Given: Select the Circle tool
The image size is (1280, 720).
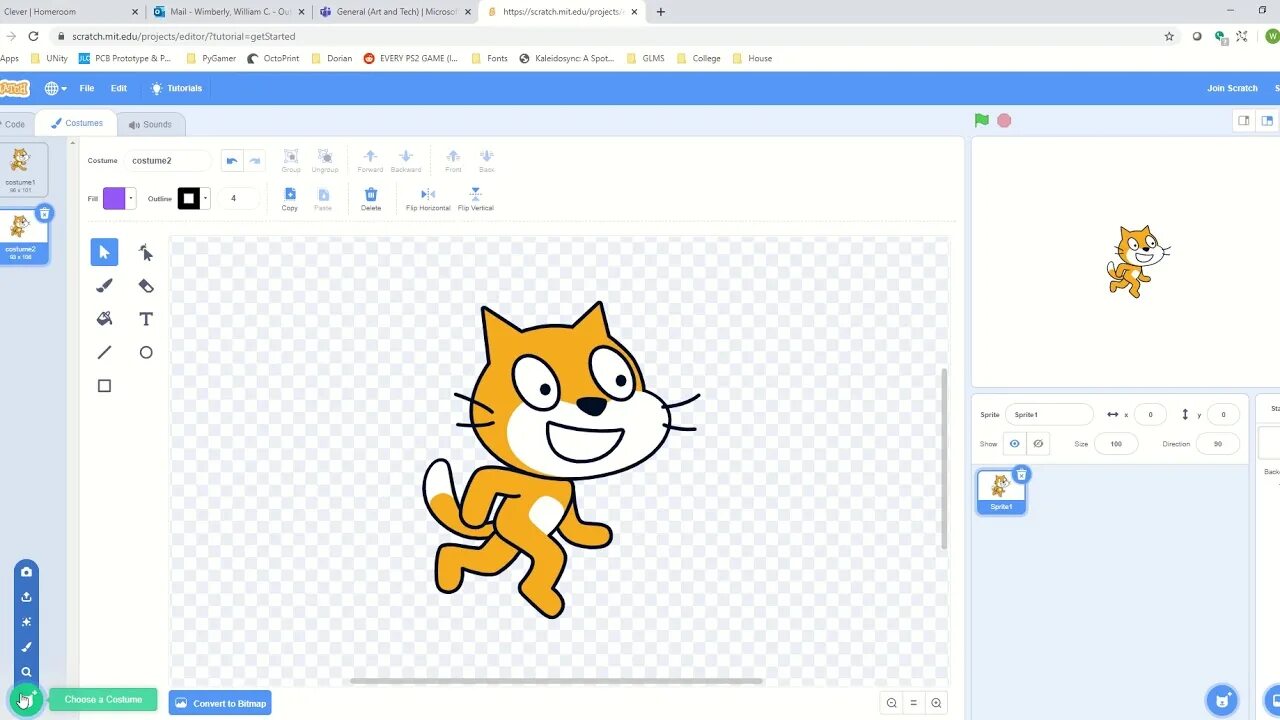Looking at the screenshot, I should click(x=146, y=352).
